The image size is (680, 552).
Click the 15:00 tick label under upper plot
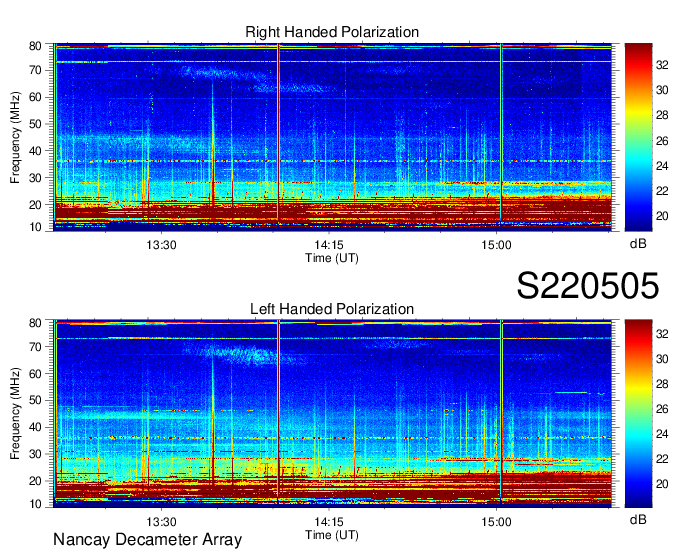point(496,245)
